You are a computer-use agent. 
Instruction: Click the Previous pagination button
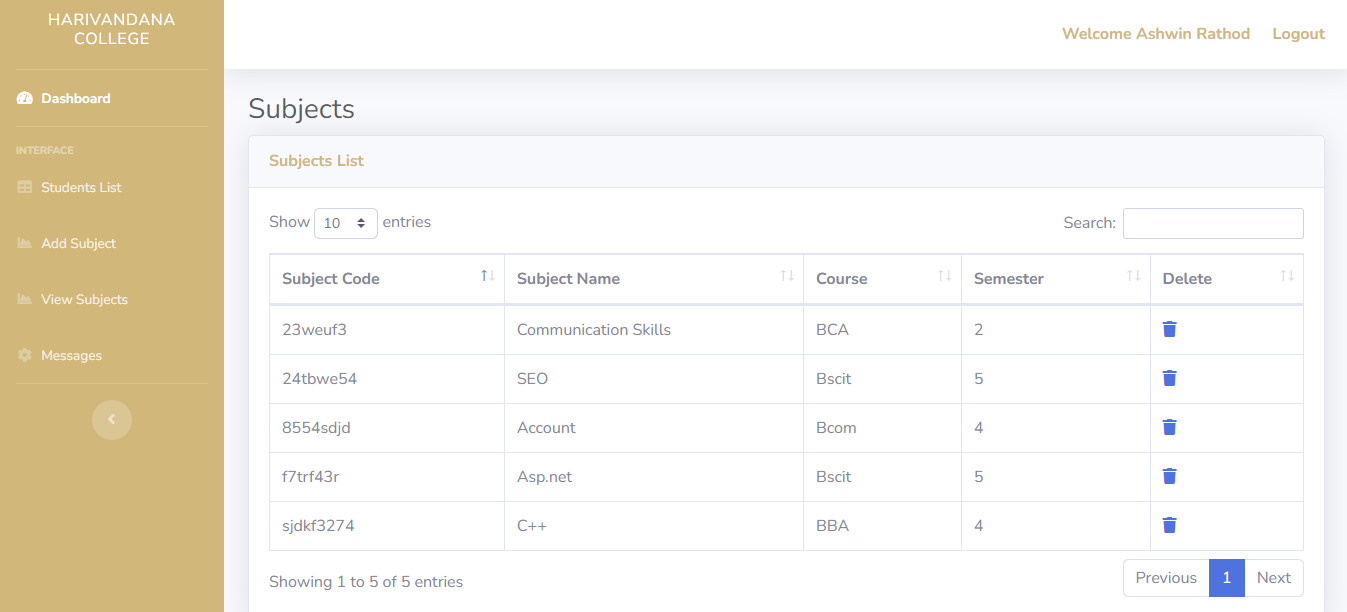tap(1165, 577)
